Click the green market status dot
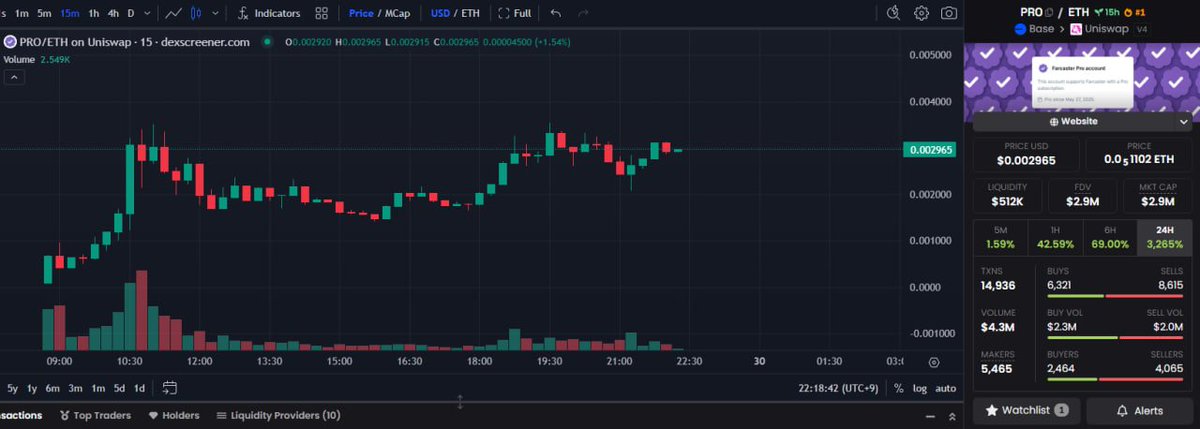Viewport: 1200px width, 429px height. click(x=267, y=43)
